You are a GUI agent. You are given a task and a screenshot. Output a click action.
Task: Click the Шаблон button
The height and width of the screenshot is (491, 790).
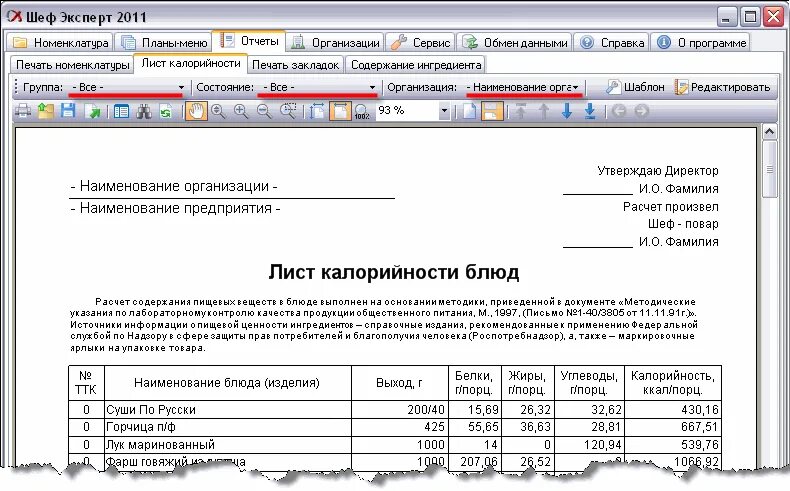tap(635, 87)
